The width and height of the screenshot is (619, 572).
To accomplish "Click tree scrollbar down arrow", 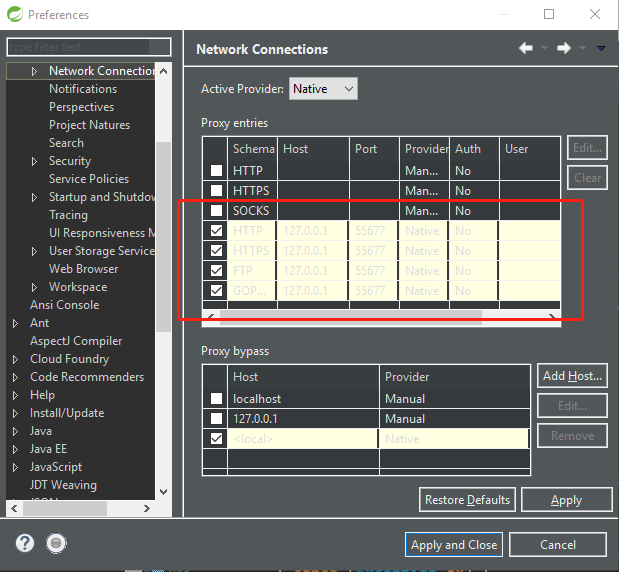I will (x=163, y=492).
